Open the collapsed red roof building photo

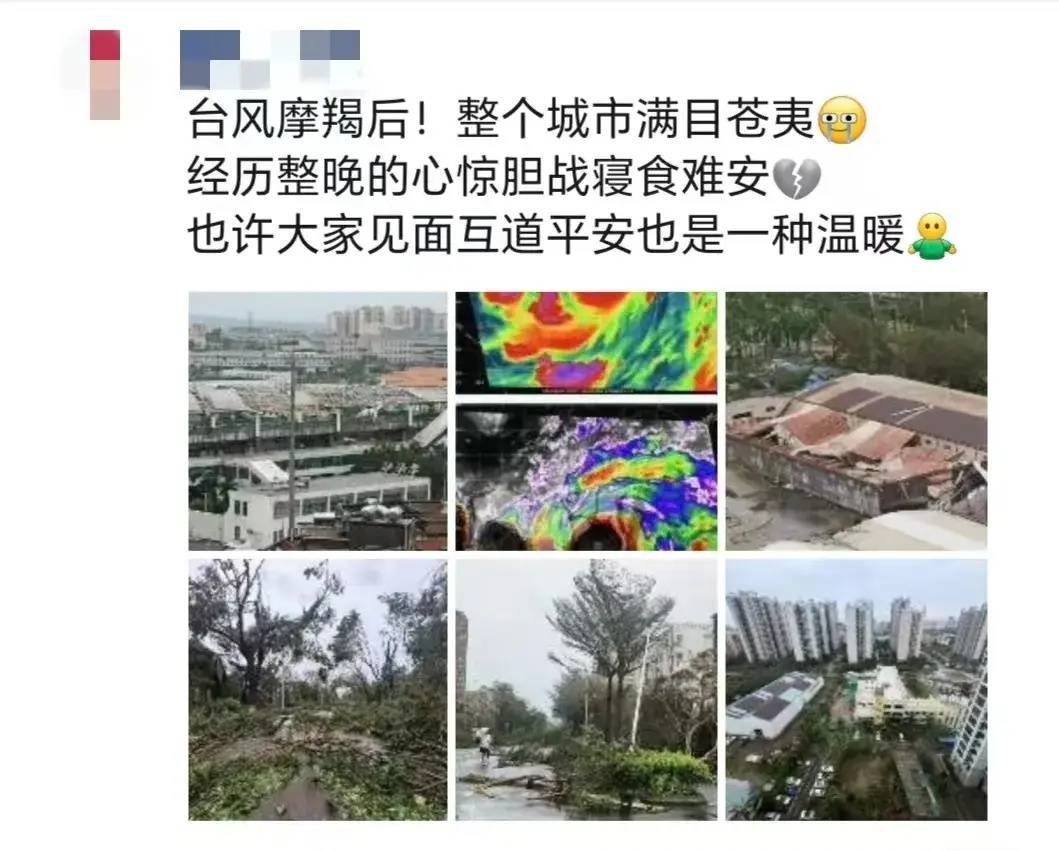(856, 421)
